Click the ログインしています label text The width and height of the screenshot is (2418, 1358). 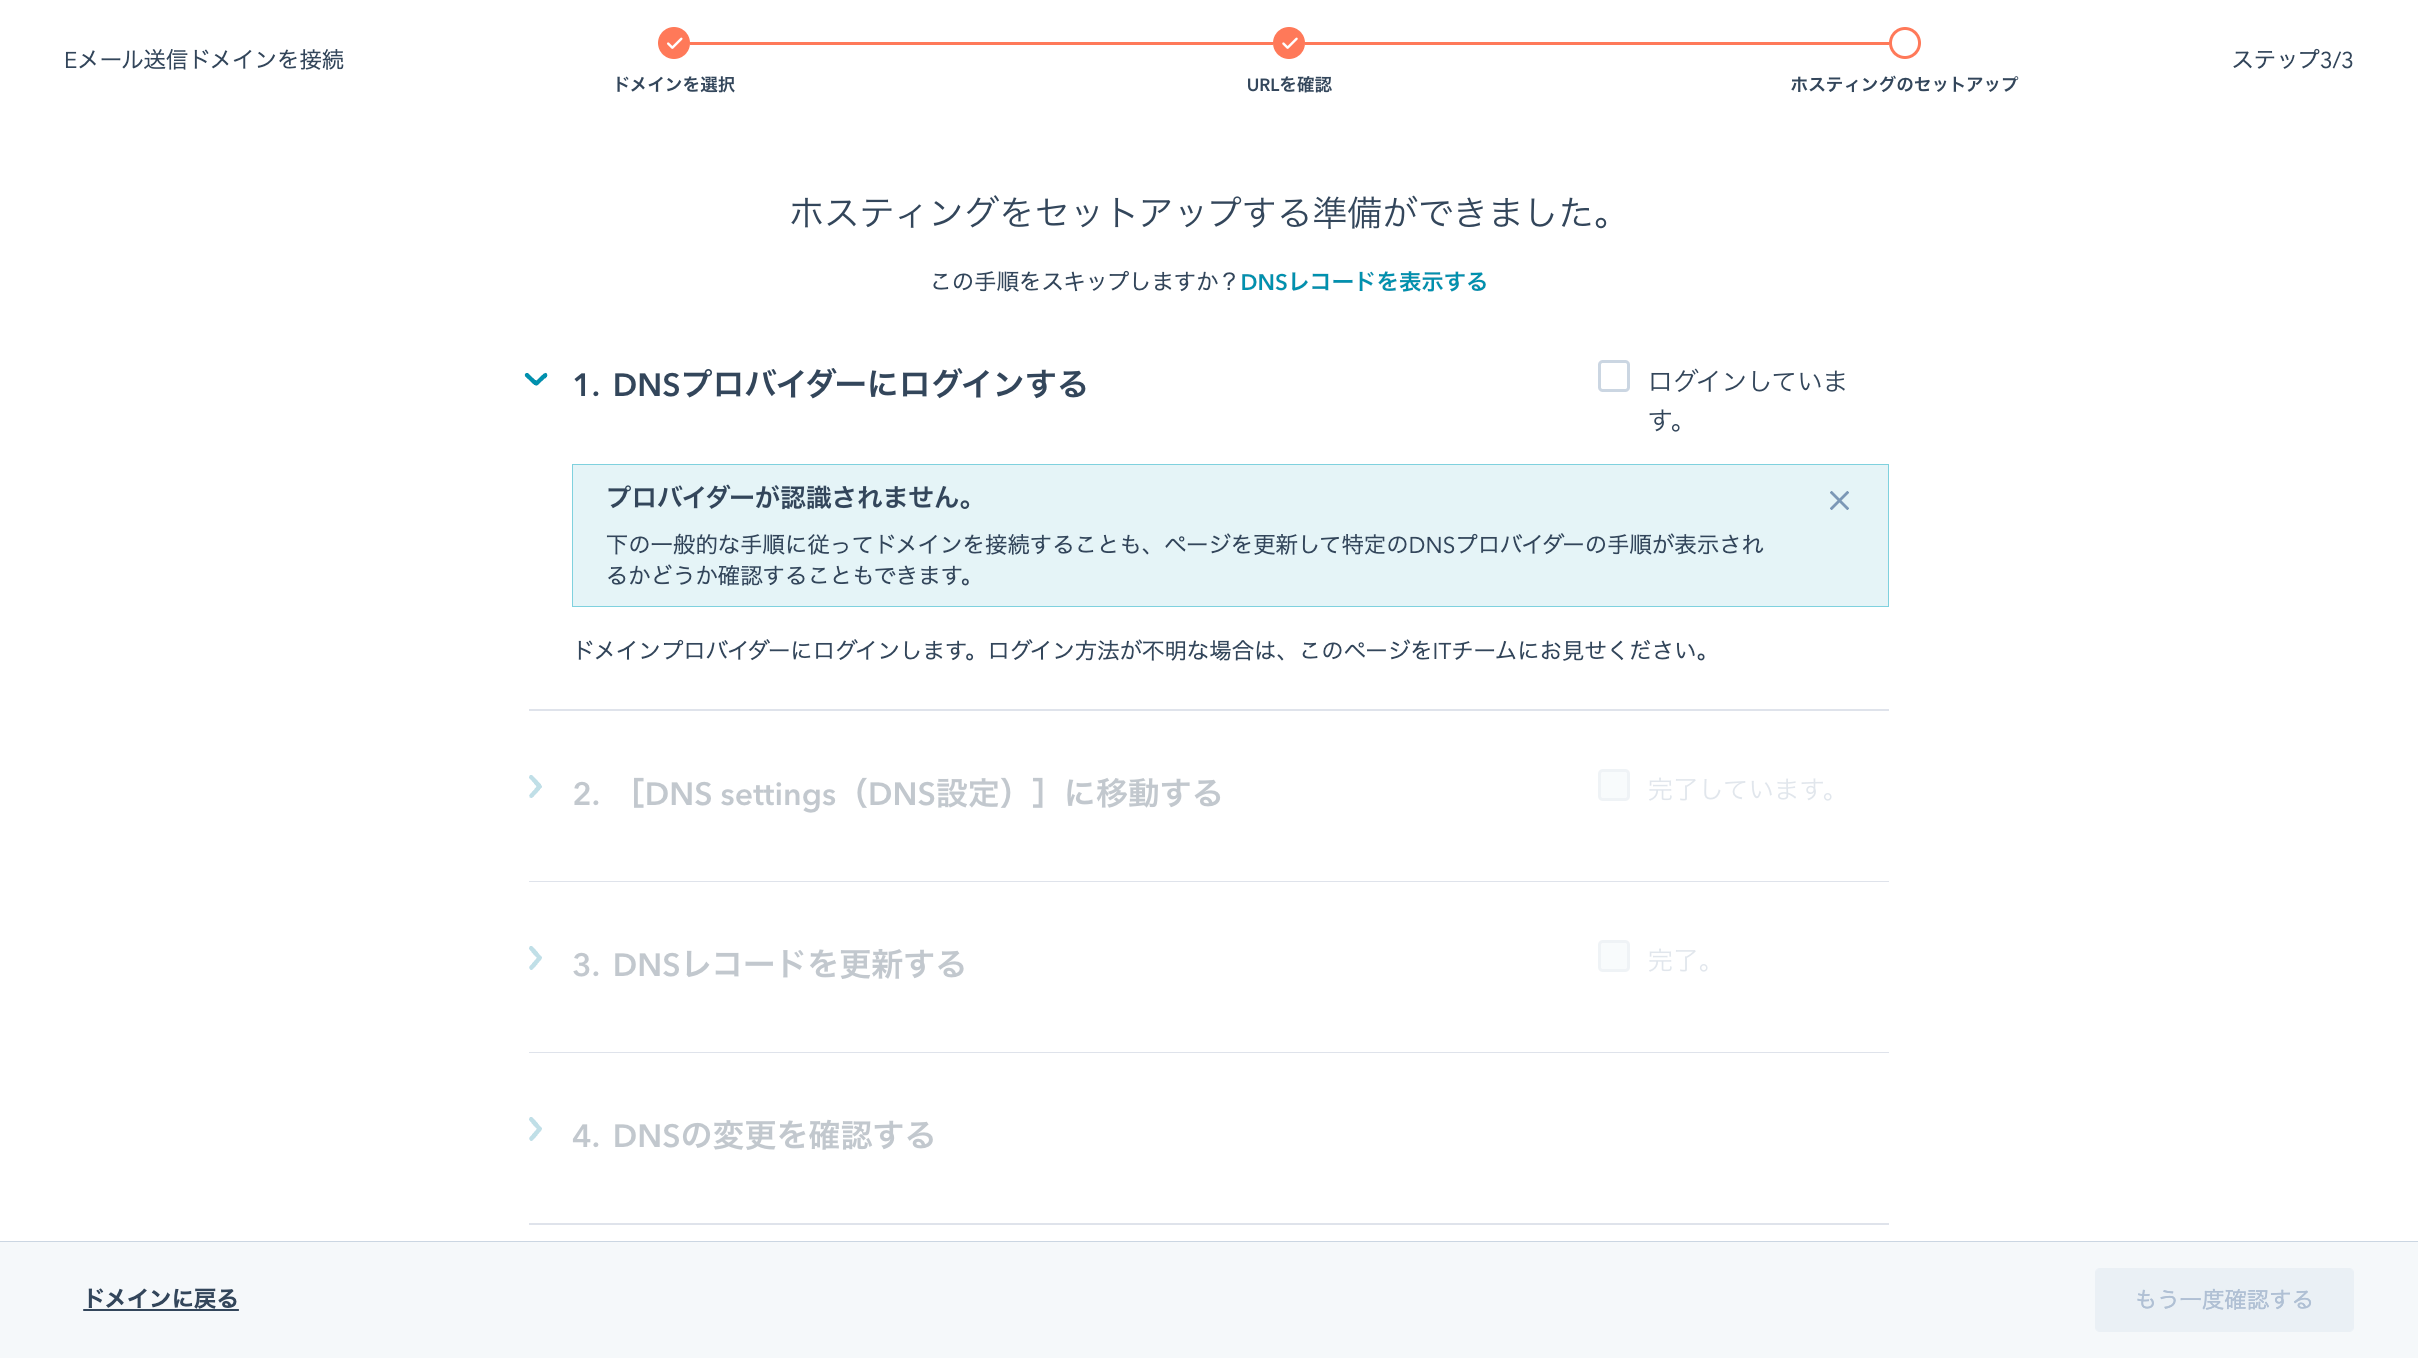point(1747,400)
